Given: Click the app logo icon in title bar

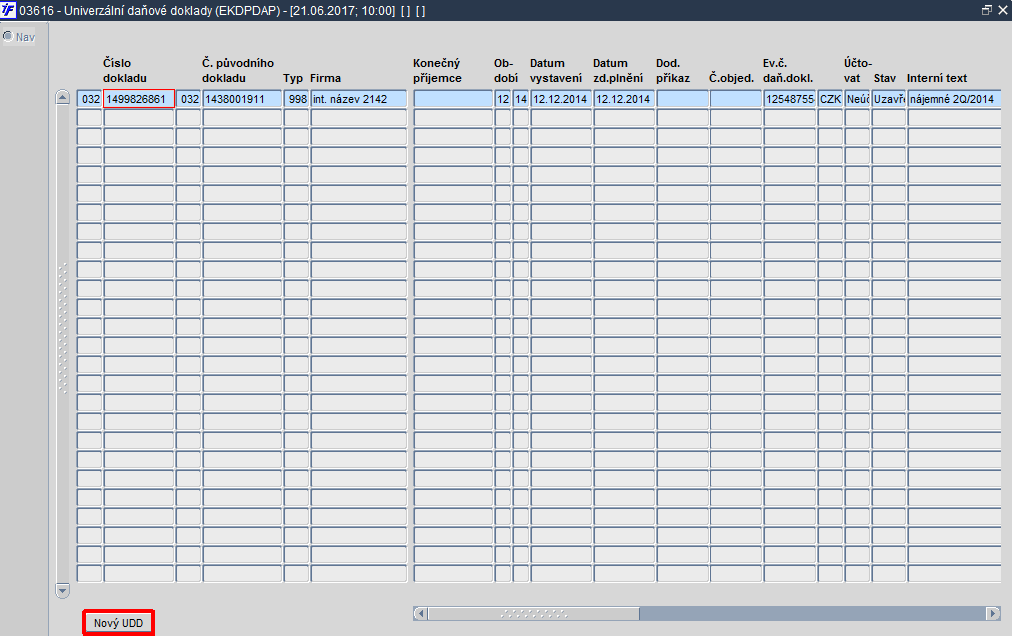Looking at the screenshot, I should coord(8,10).
